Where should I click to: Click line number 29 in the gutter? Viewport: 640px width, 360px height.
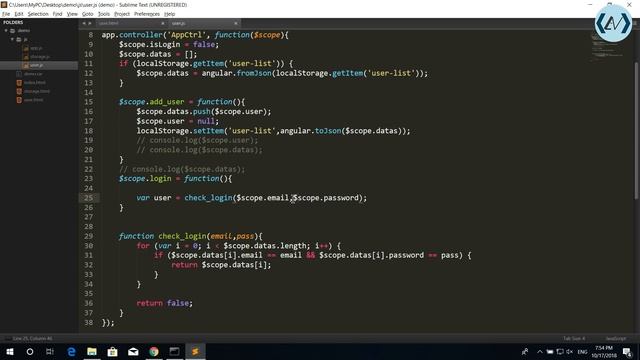pyautogui.click(x=89, y=236)
